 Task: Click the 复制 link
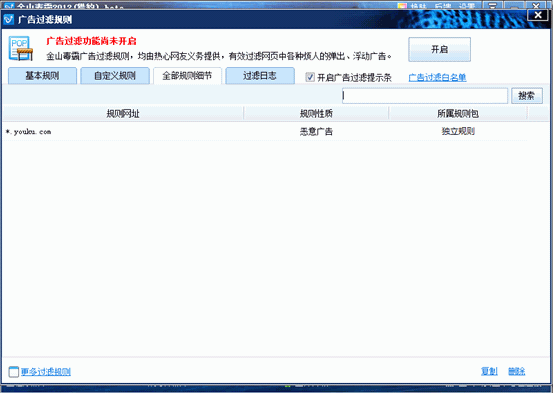click(x=489, y=371)
